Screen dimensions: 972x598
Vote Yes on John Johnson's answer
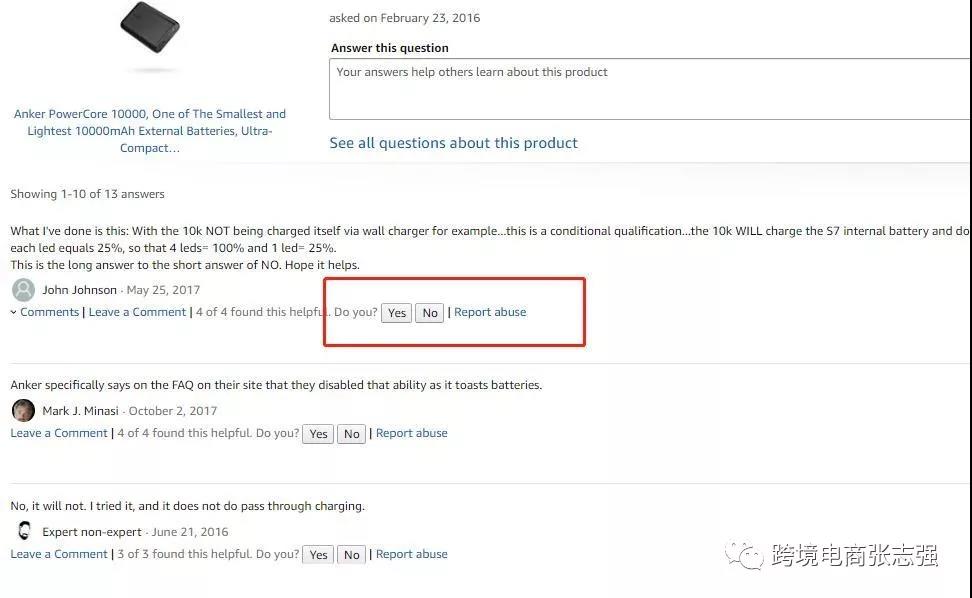[397, 313]
